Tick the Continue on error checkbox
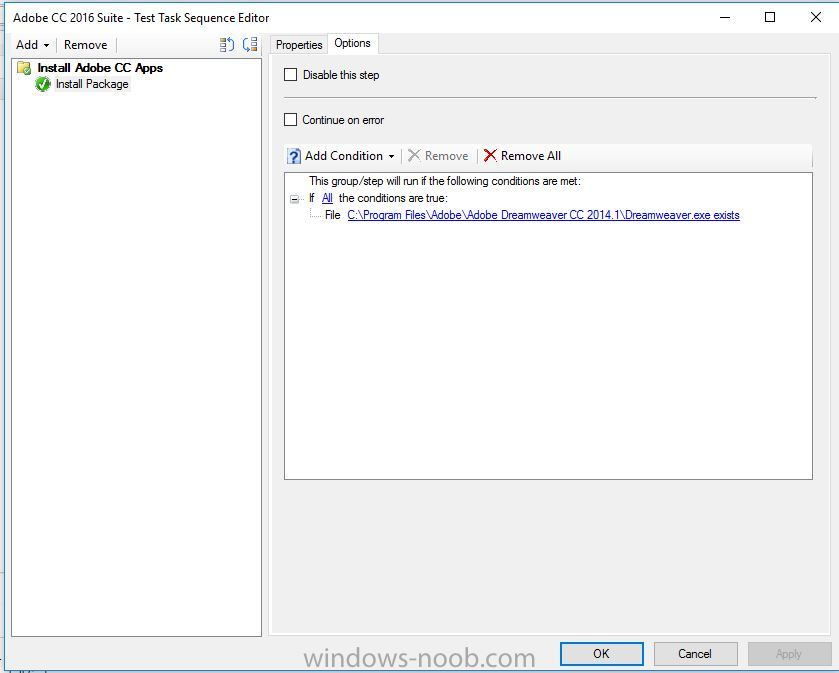The height and width of the screenshot is (673, 839). 291,120
